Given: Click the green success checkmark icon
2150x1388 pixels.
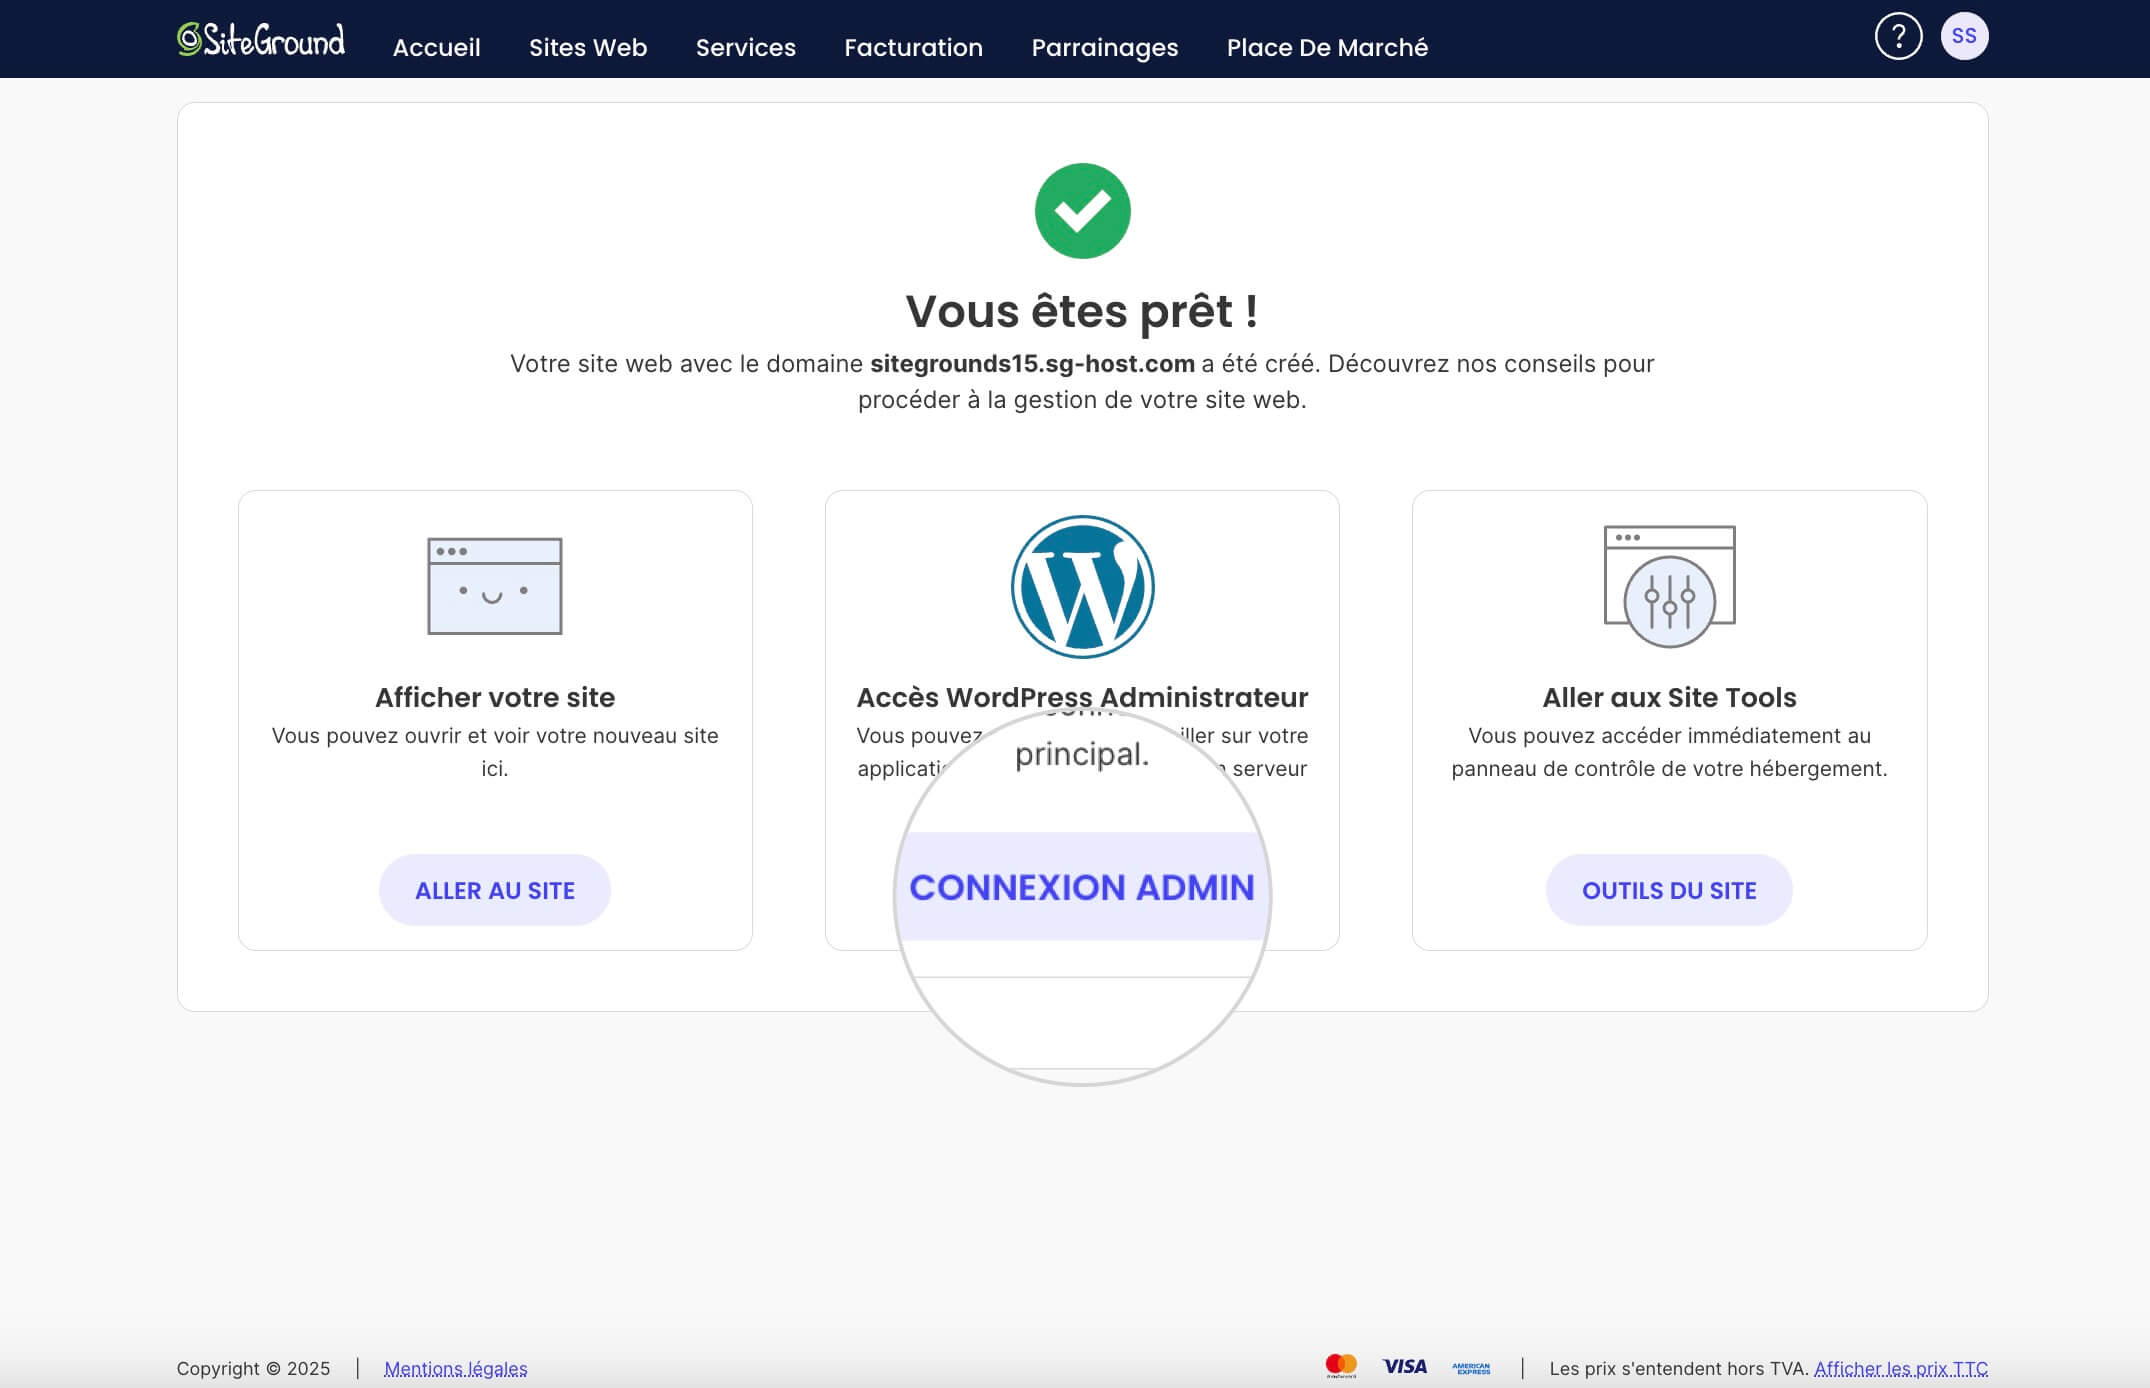Looking at the screenshot, I should point(1082,211).
